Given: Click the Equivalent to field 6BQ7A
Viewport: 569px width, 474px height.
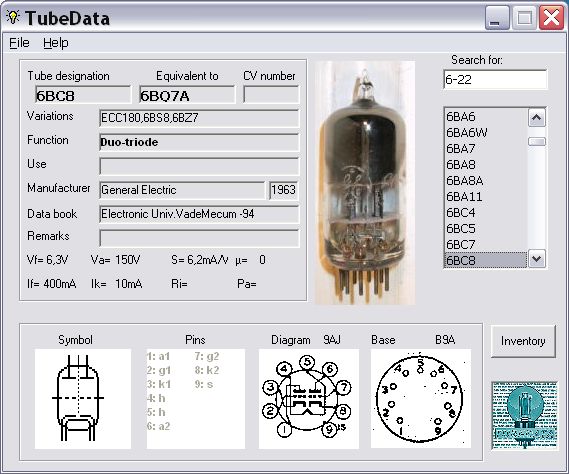Looking at the screenshot, I should [187, 95].
